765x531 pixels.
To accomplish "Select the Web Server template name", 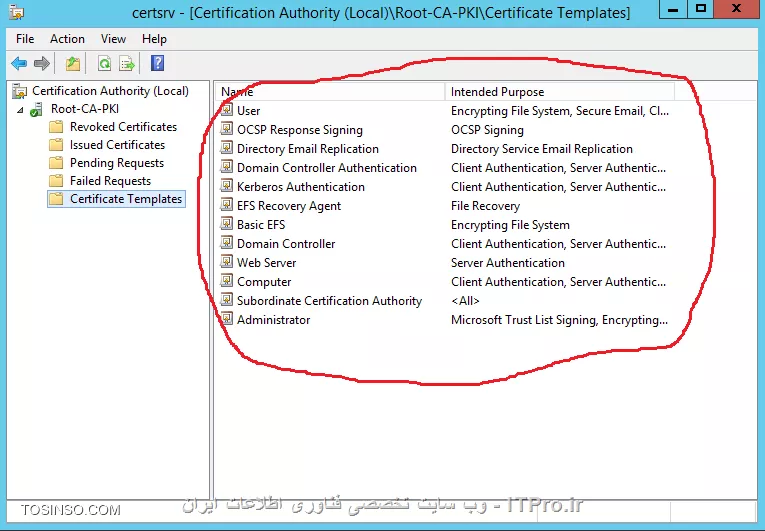I will (x=266, y=263).
